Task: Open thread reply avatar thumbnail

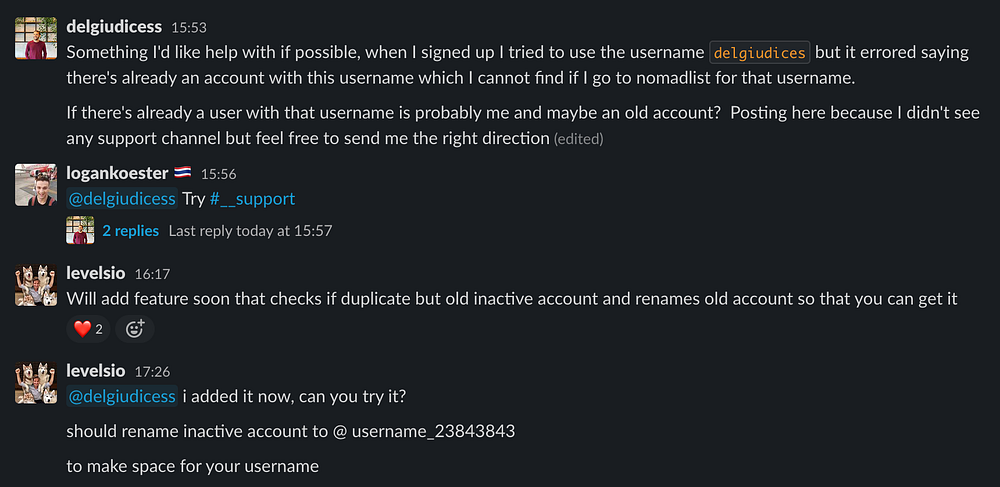Action: click(80, 231)
